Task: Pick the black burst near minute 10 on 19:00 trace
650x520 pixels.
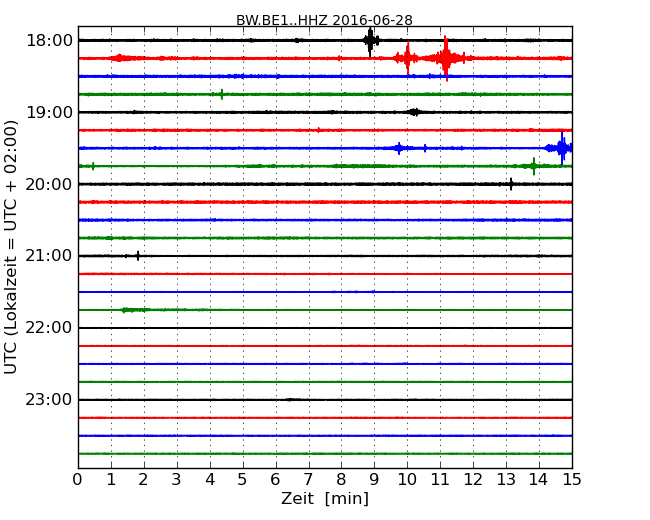Action: click(415, 112)
